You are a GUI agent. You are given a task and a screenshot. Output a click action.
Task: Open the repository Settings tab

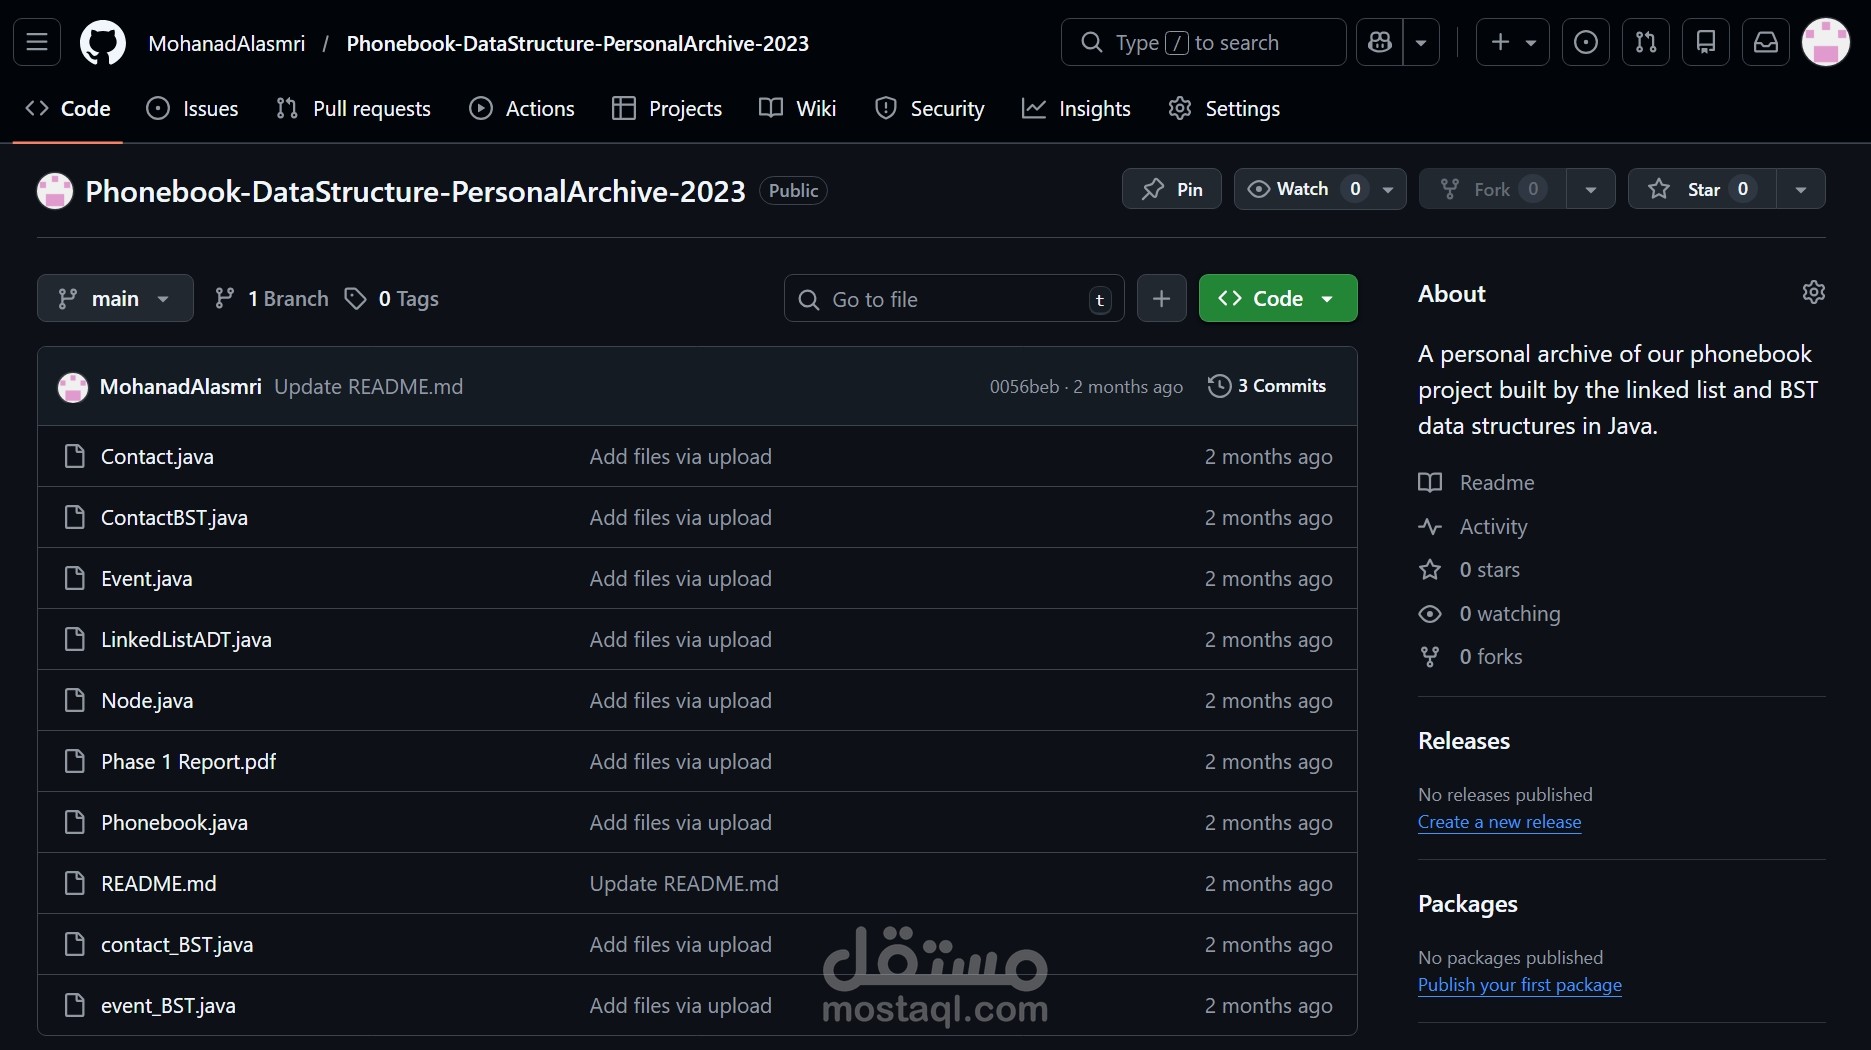(1224, 108)
